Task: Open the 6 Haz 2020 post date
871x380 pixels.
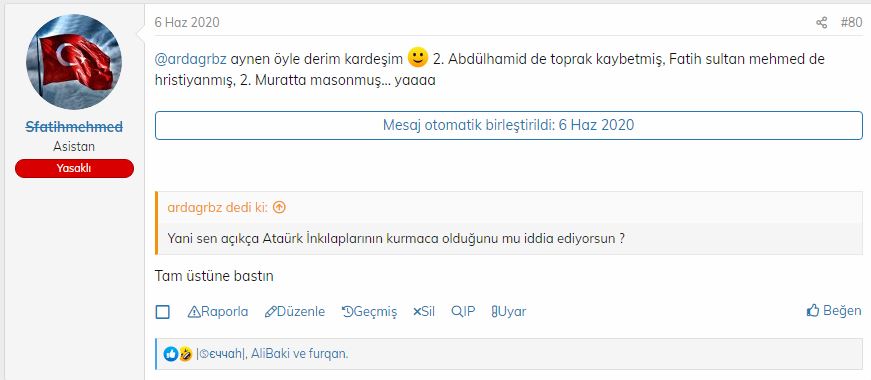Action: [x=187, y=23]
